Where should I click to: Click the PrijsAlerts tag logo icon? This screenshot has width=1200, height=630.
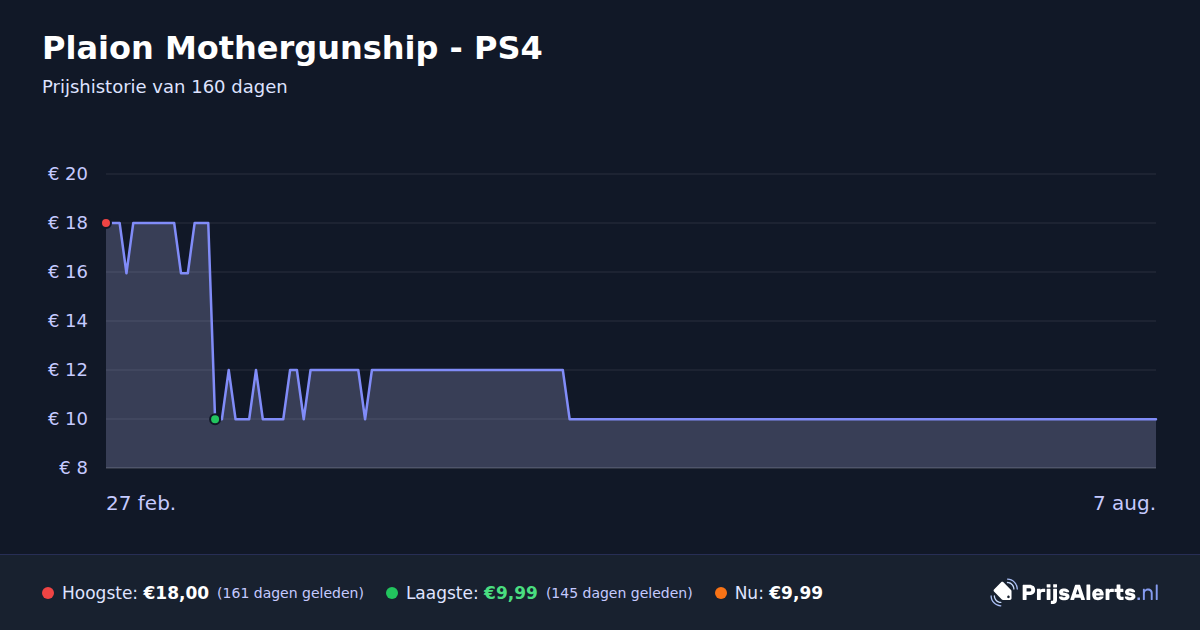click(x=1003, y=593)
